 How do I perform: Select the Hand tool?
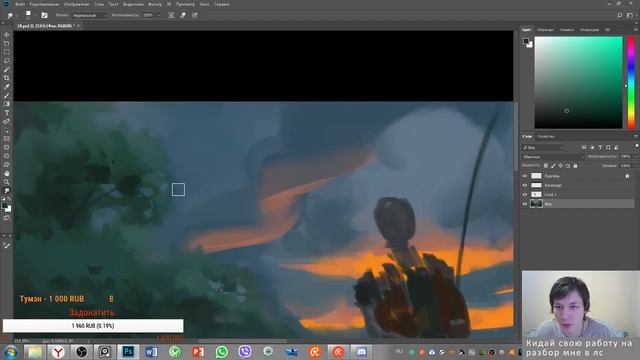click(x=7, y=173)
